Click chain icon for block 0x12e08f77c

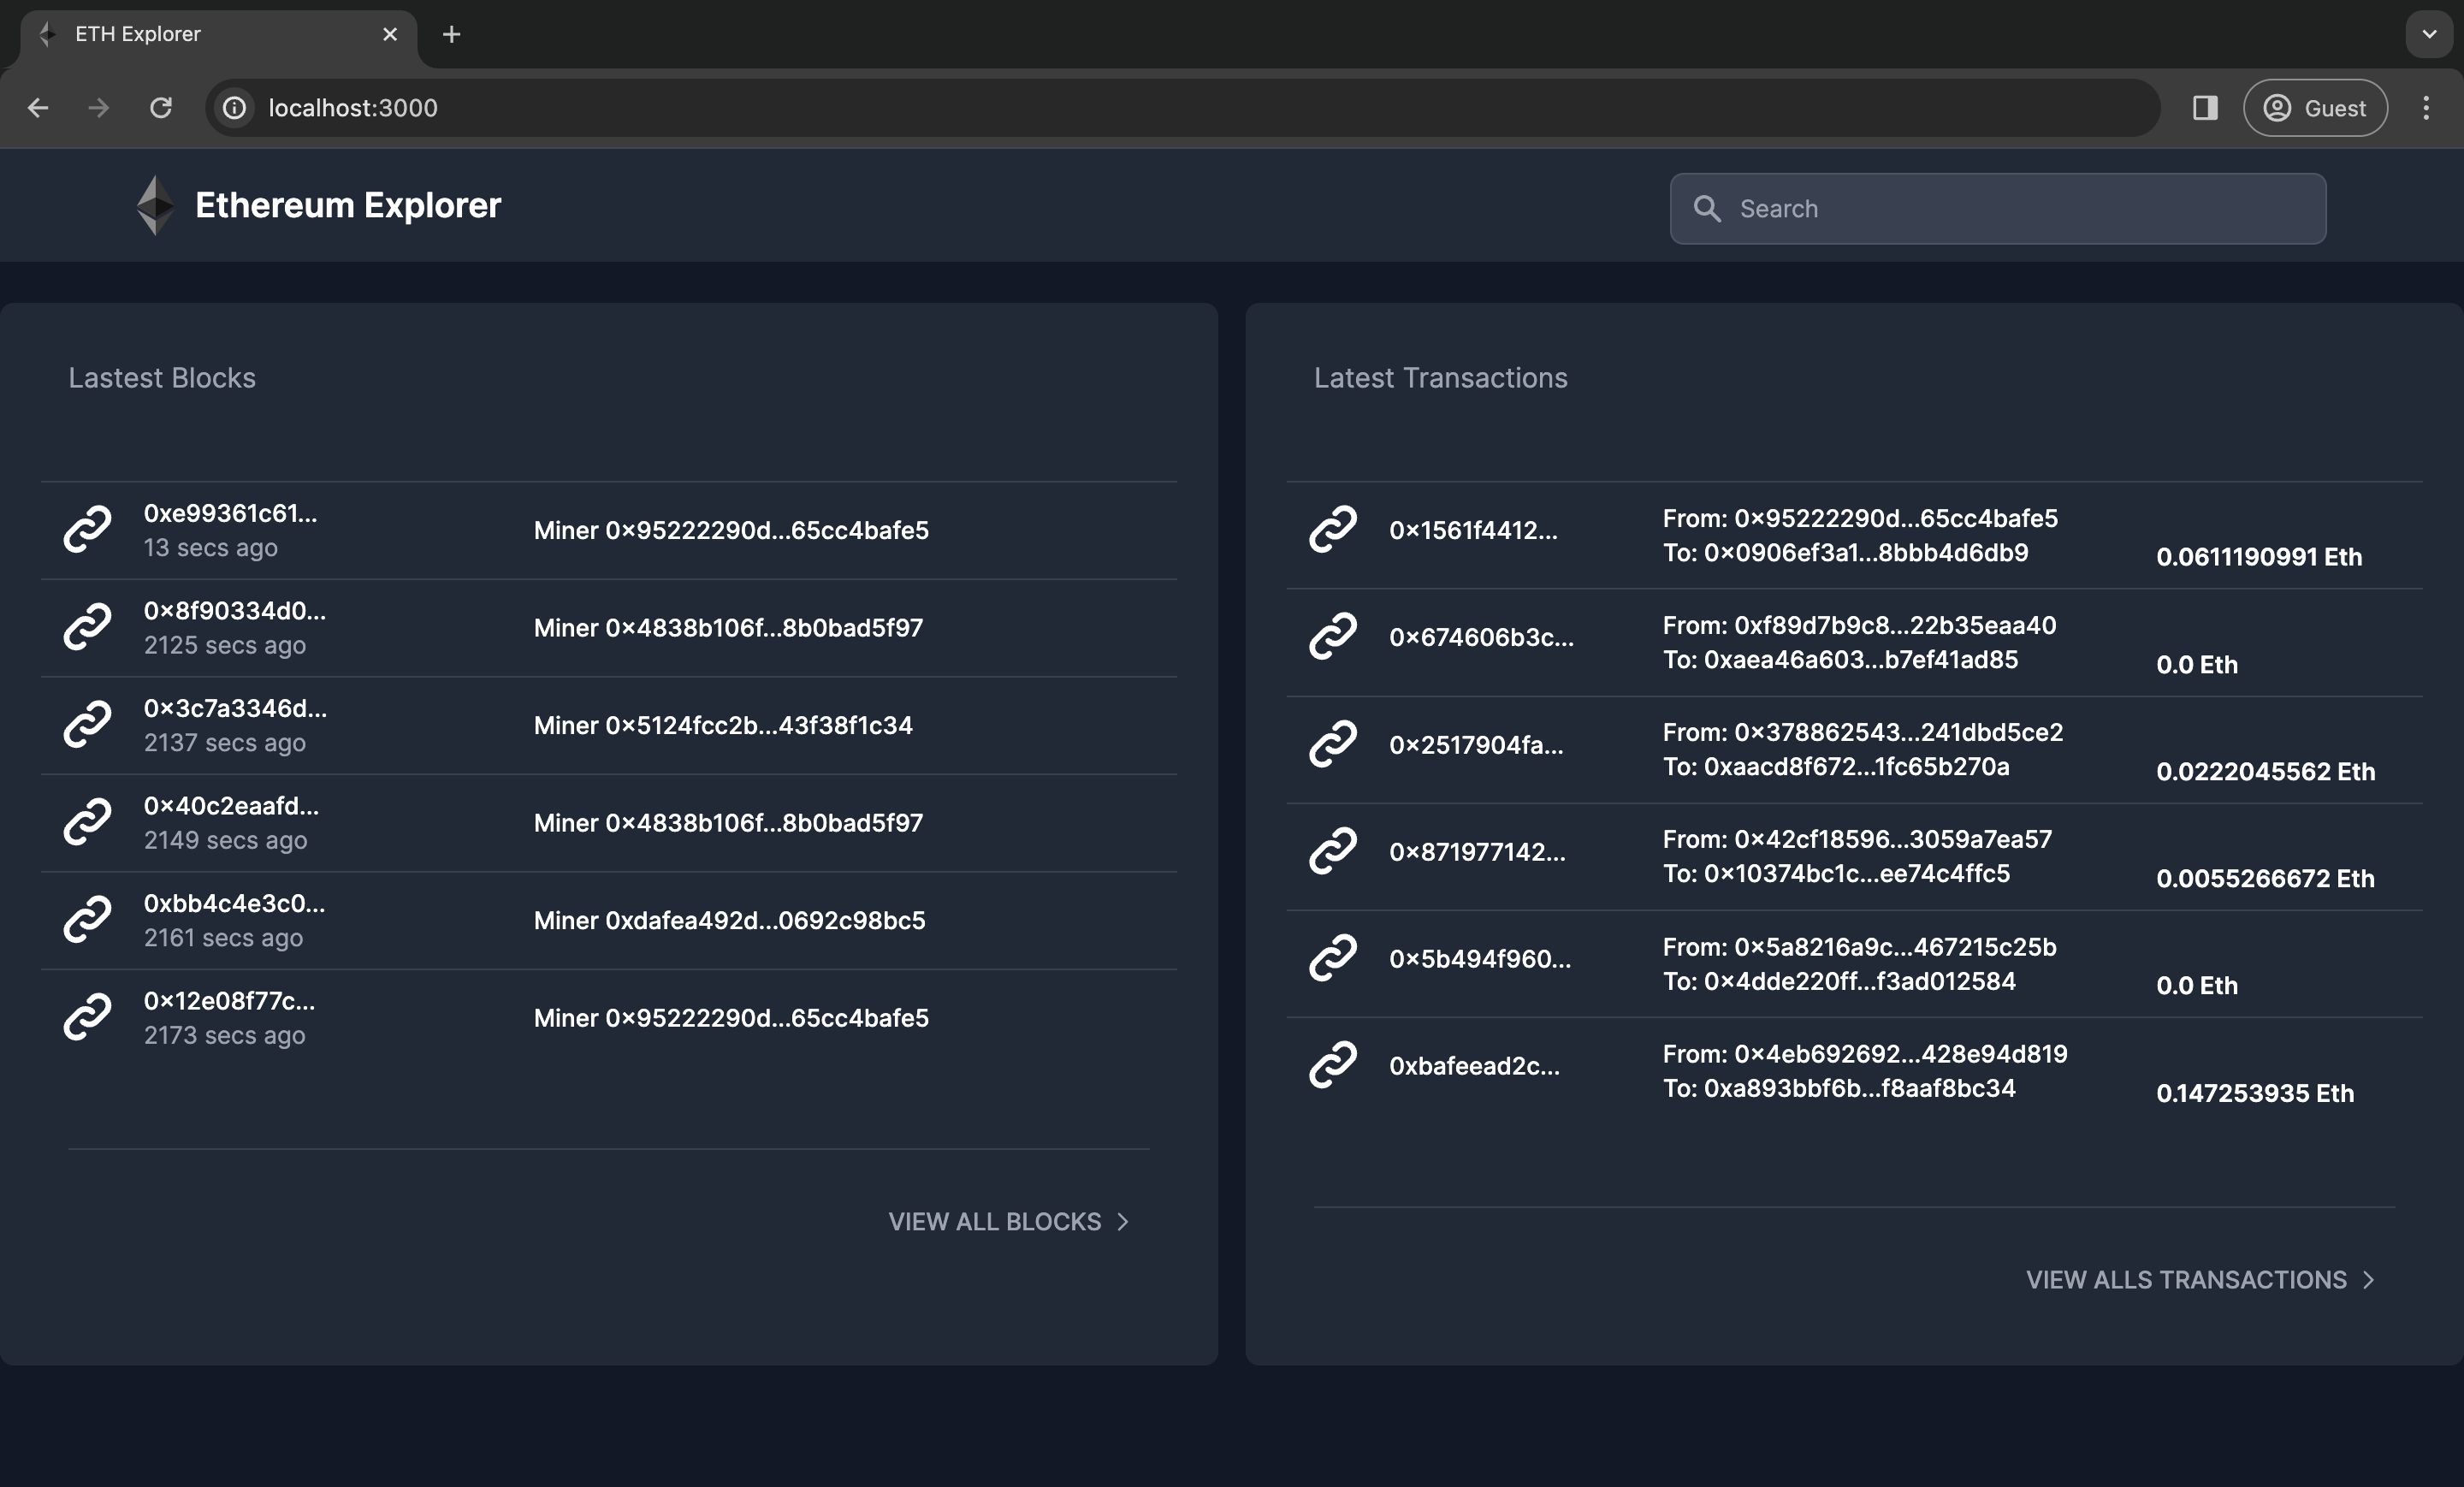click(88, 1017)
